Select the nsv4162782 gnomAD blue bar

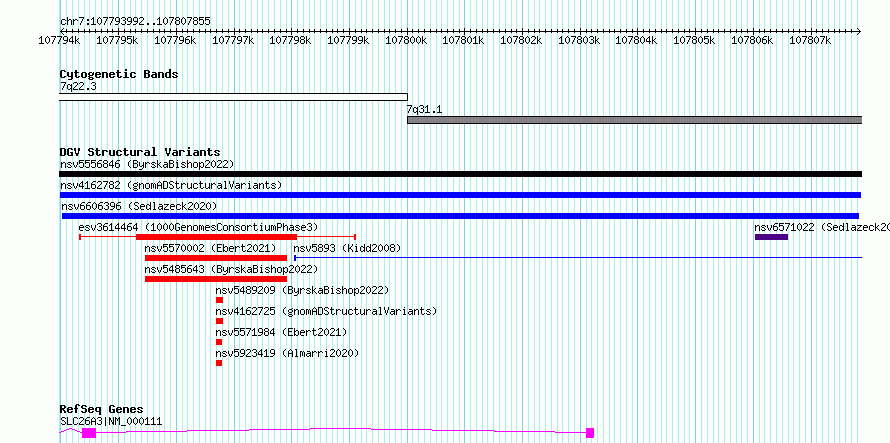tap(460, 195)
